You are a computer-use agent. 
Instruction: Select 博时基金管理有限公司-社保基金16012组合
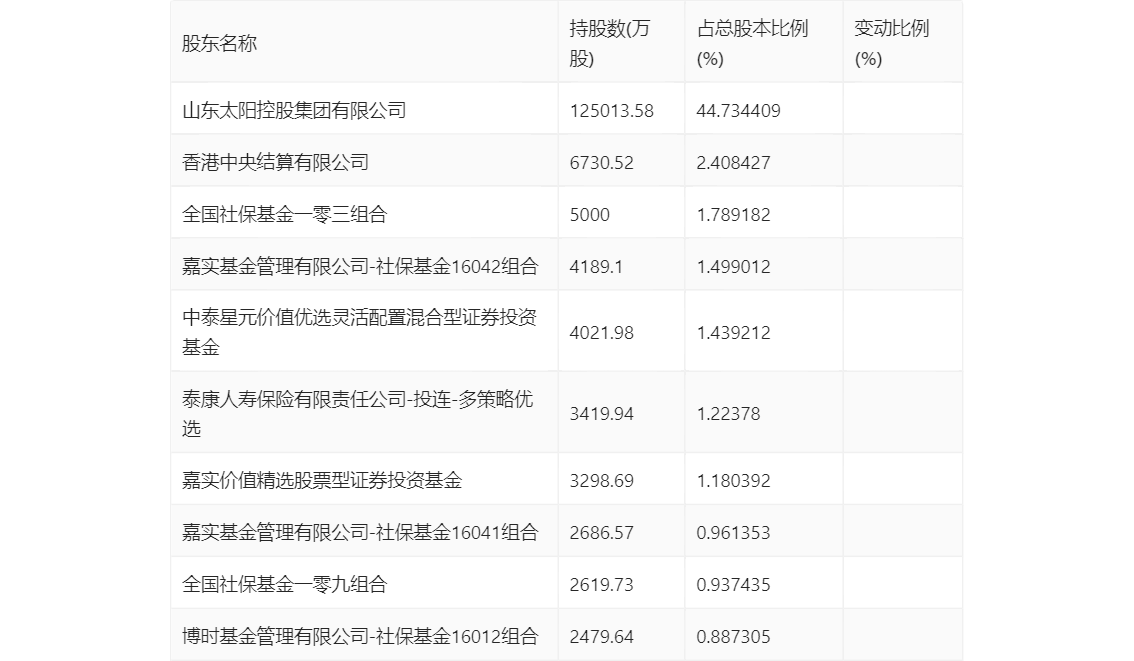point(360,637)
